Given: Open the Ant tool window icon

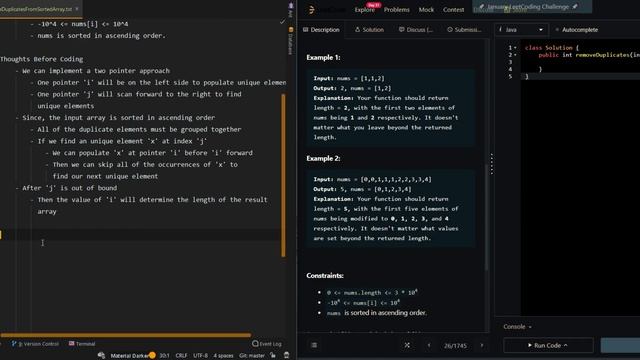Looking at the screenshot, I should [291, 9].
